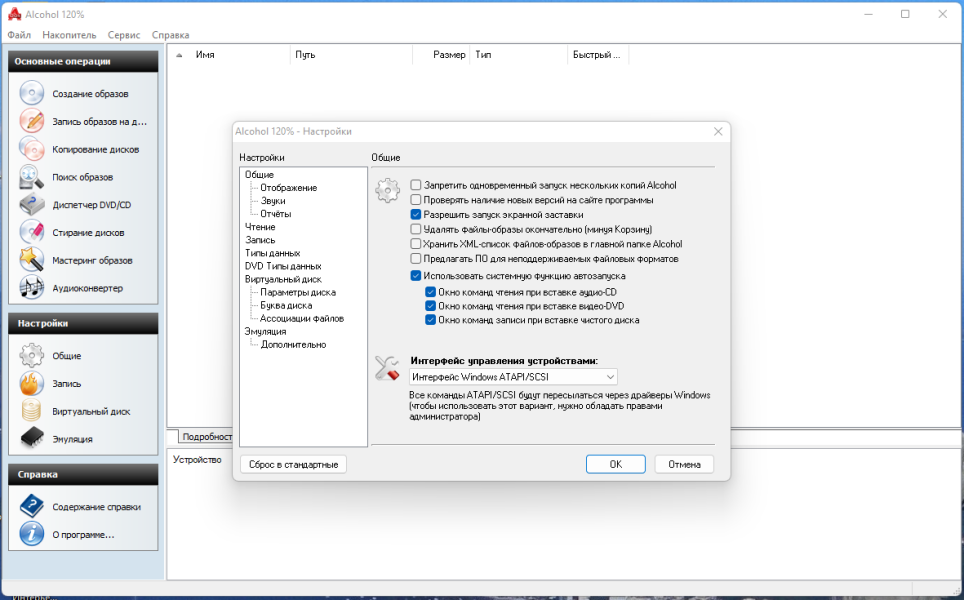Image resolution: width=964 pixels, height=600 pixels.
Task: Confirm the settings with the ОК button
Action: click(x=615, y=464)
